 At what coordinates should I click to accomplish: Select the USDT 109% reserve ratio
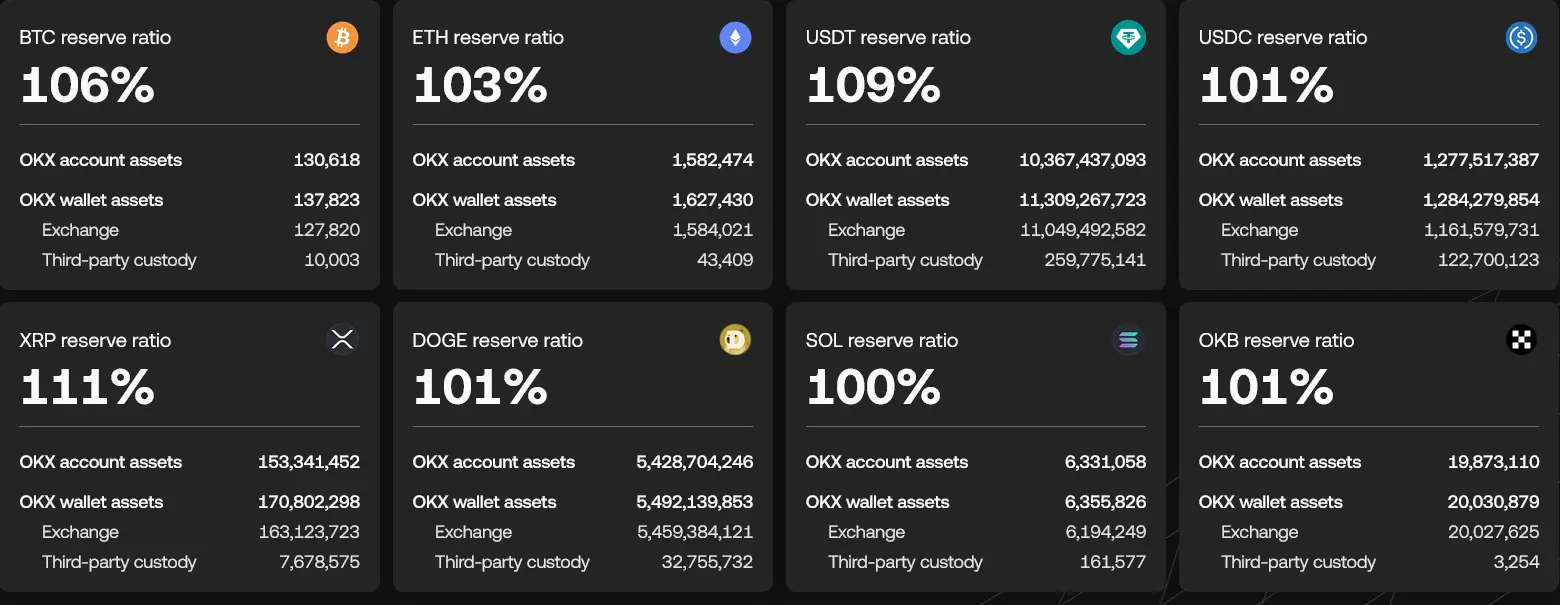[x=873, y=85]
